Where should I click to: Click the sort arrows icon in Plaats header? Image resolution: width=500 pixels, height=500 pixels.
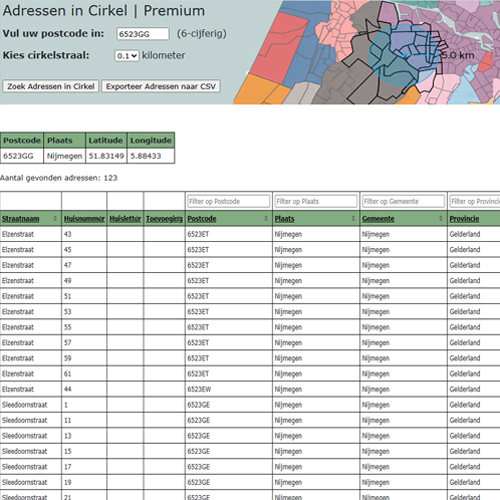pyautogui.click(x=353, y=218)
